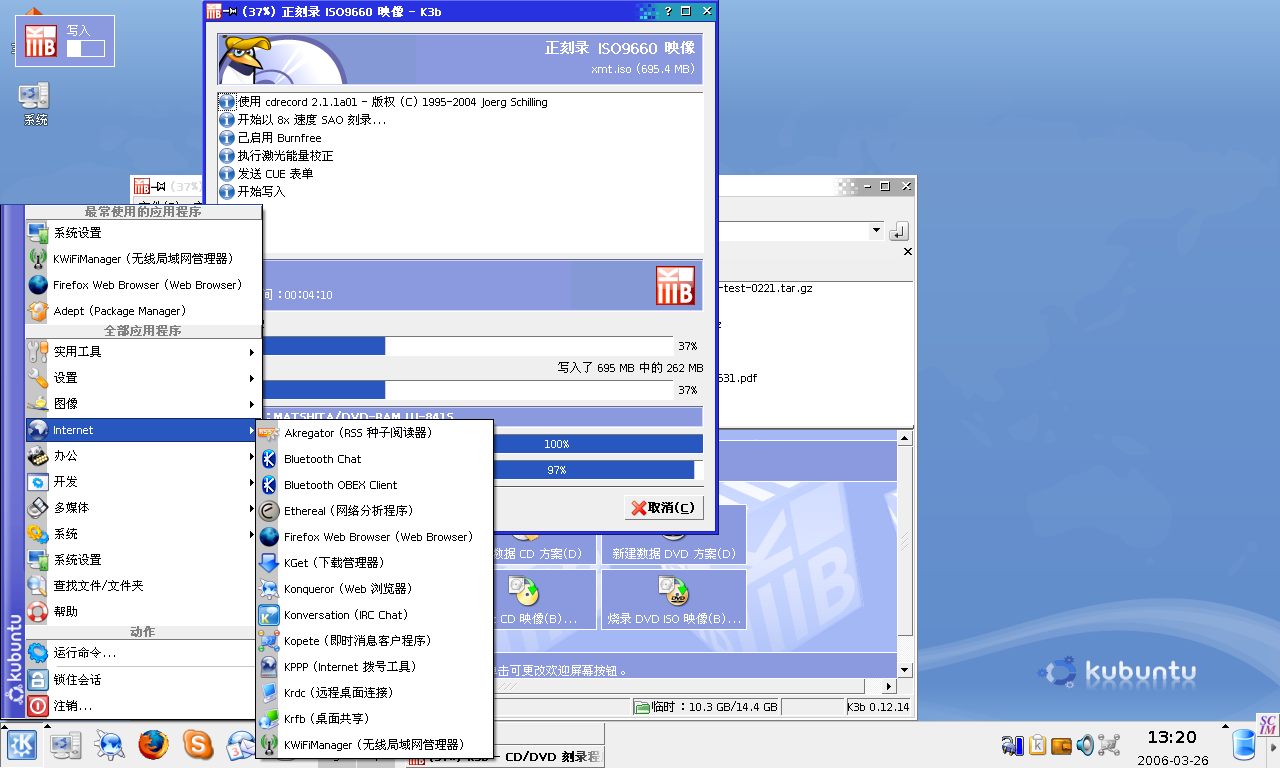The image size is (1280, 768).
Task: Click the Kopete icon in submenu
Action: point(269,641)
